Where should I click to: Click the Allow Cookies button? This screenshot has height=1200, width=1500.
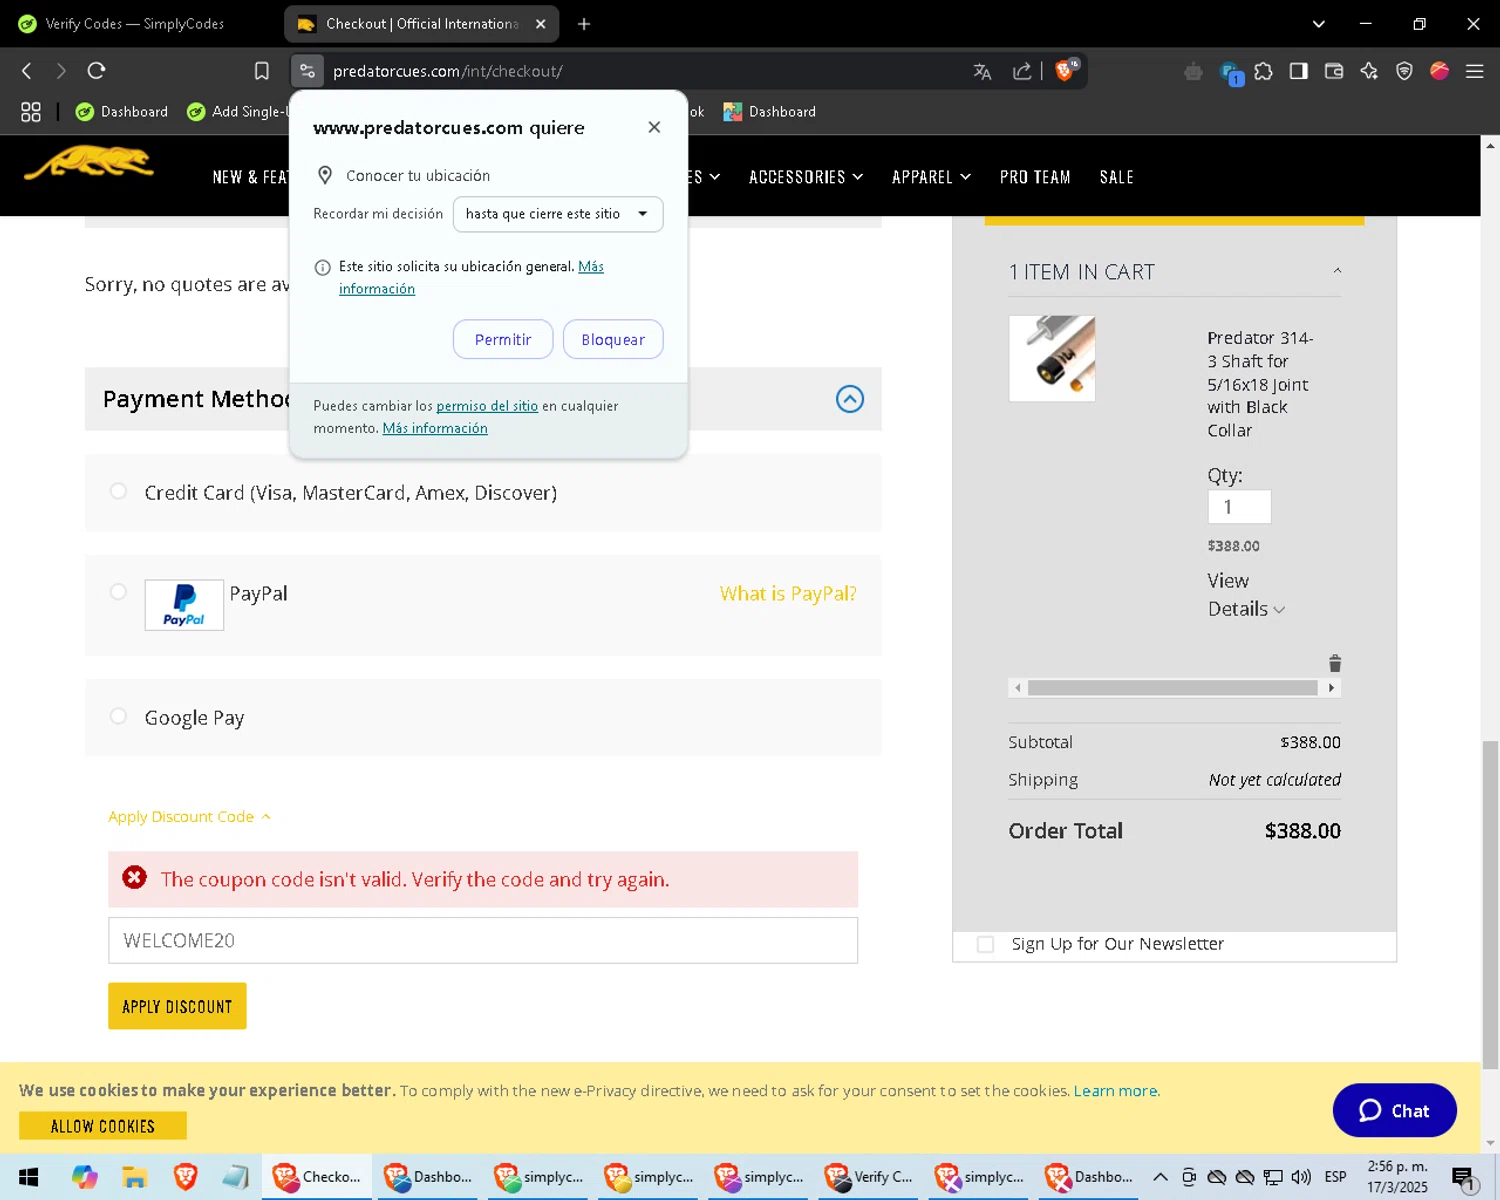click(103, 1126)
